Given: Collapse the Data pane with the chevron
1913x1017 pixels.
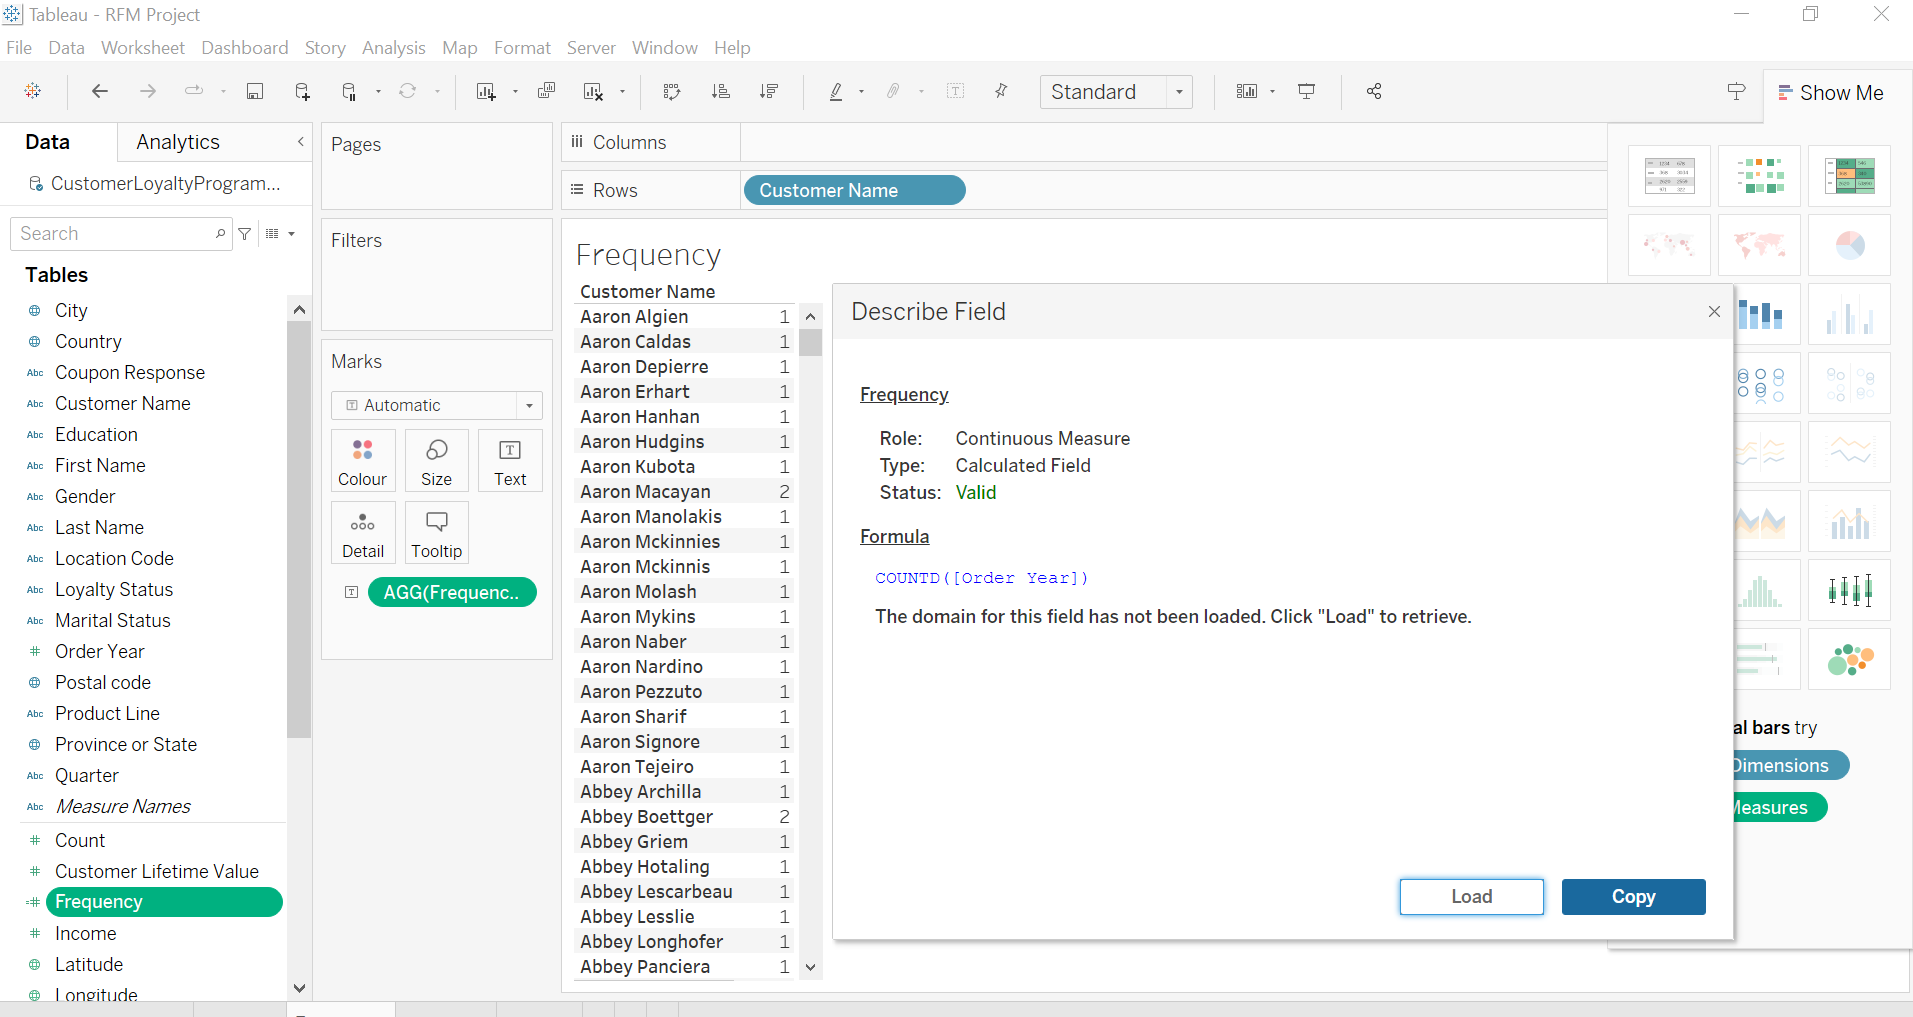Looking at the screenshot, I should (300, 142).
